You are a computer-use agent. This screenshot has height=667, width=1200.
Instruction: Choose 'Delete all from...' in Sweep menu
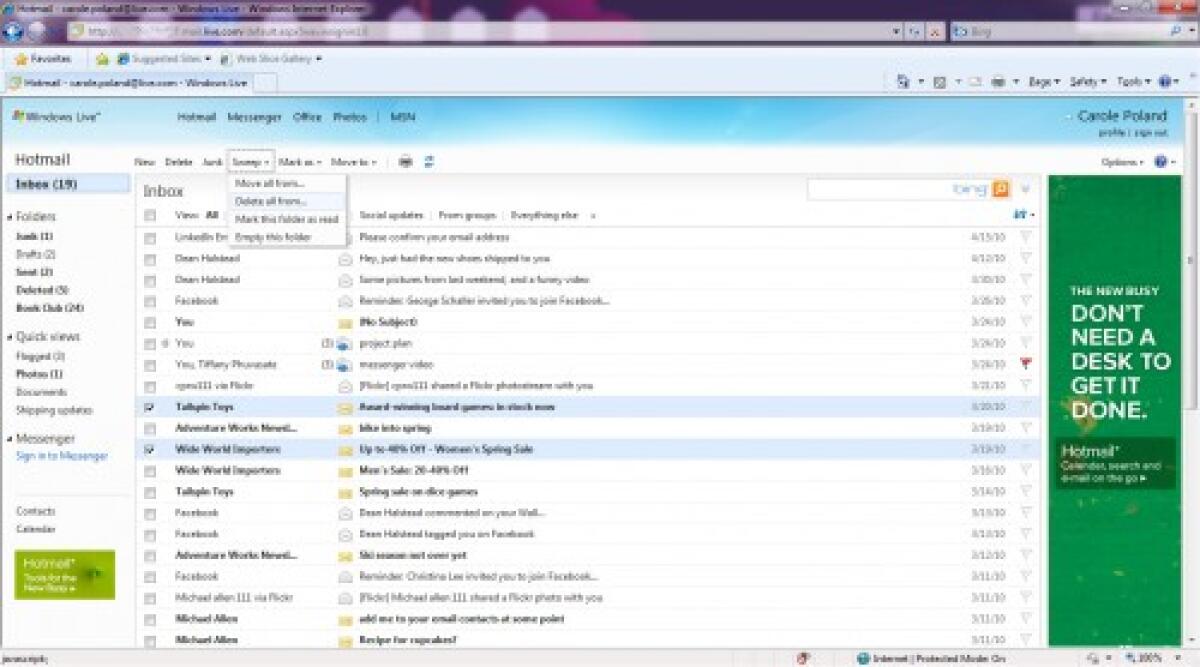pos(288,202)
